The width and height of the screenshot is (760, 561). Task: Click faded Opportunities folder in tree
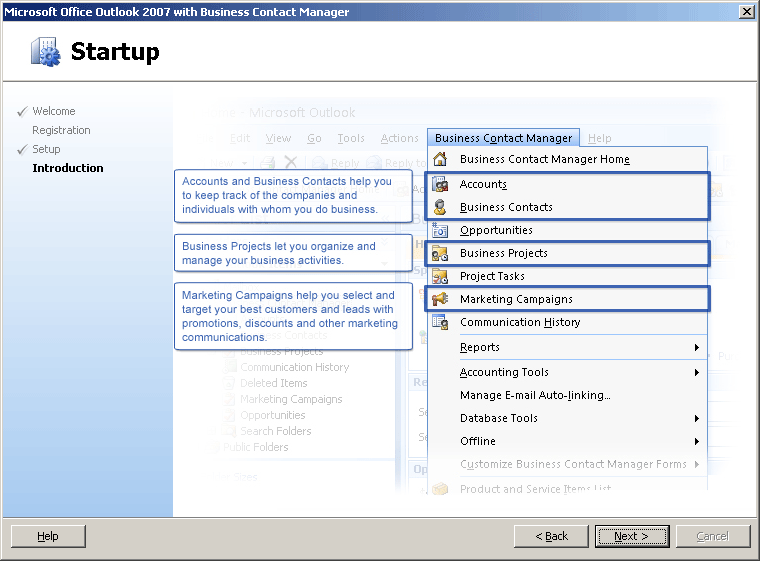pyautogui.click(x=273, y=415)
